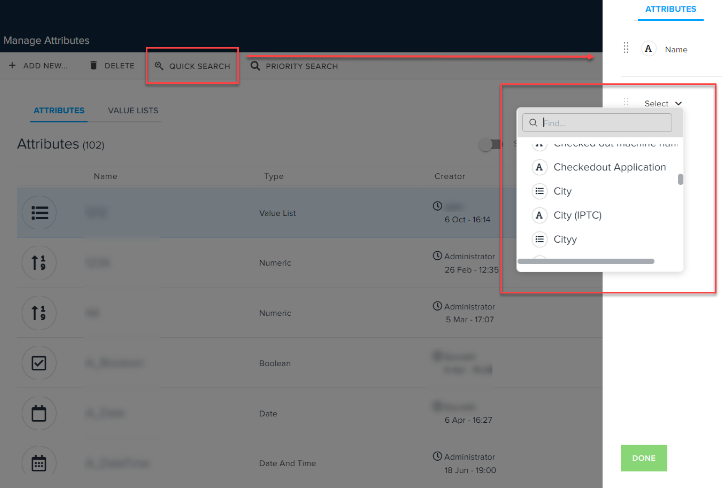Click the dropdown horizontal scrollbar
Screen dimensions: 722x495
[586, 261]
